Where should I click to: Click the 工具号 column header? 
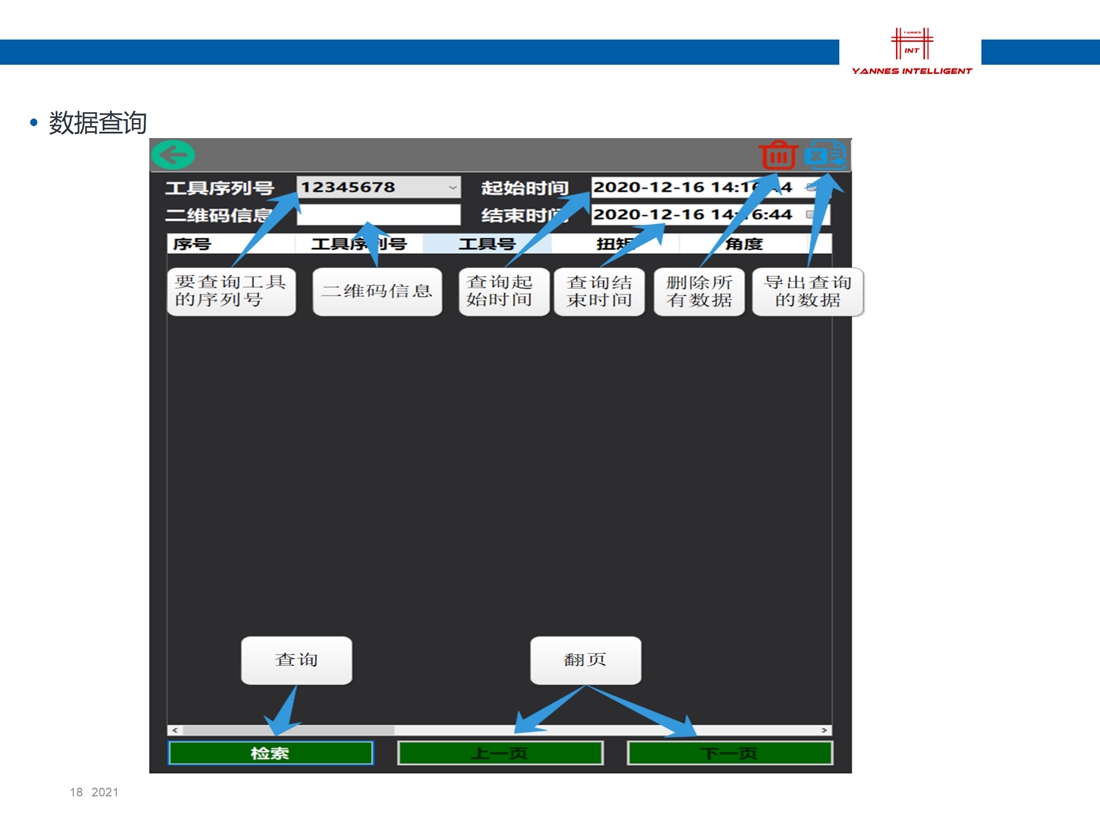coord(487,244)
